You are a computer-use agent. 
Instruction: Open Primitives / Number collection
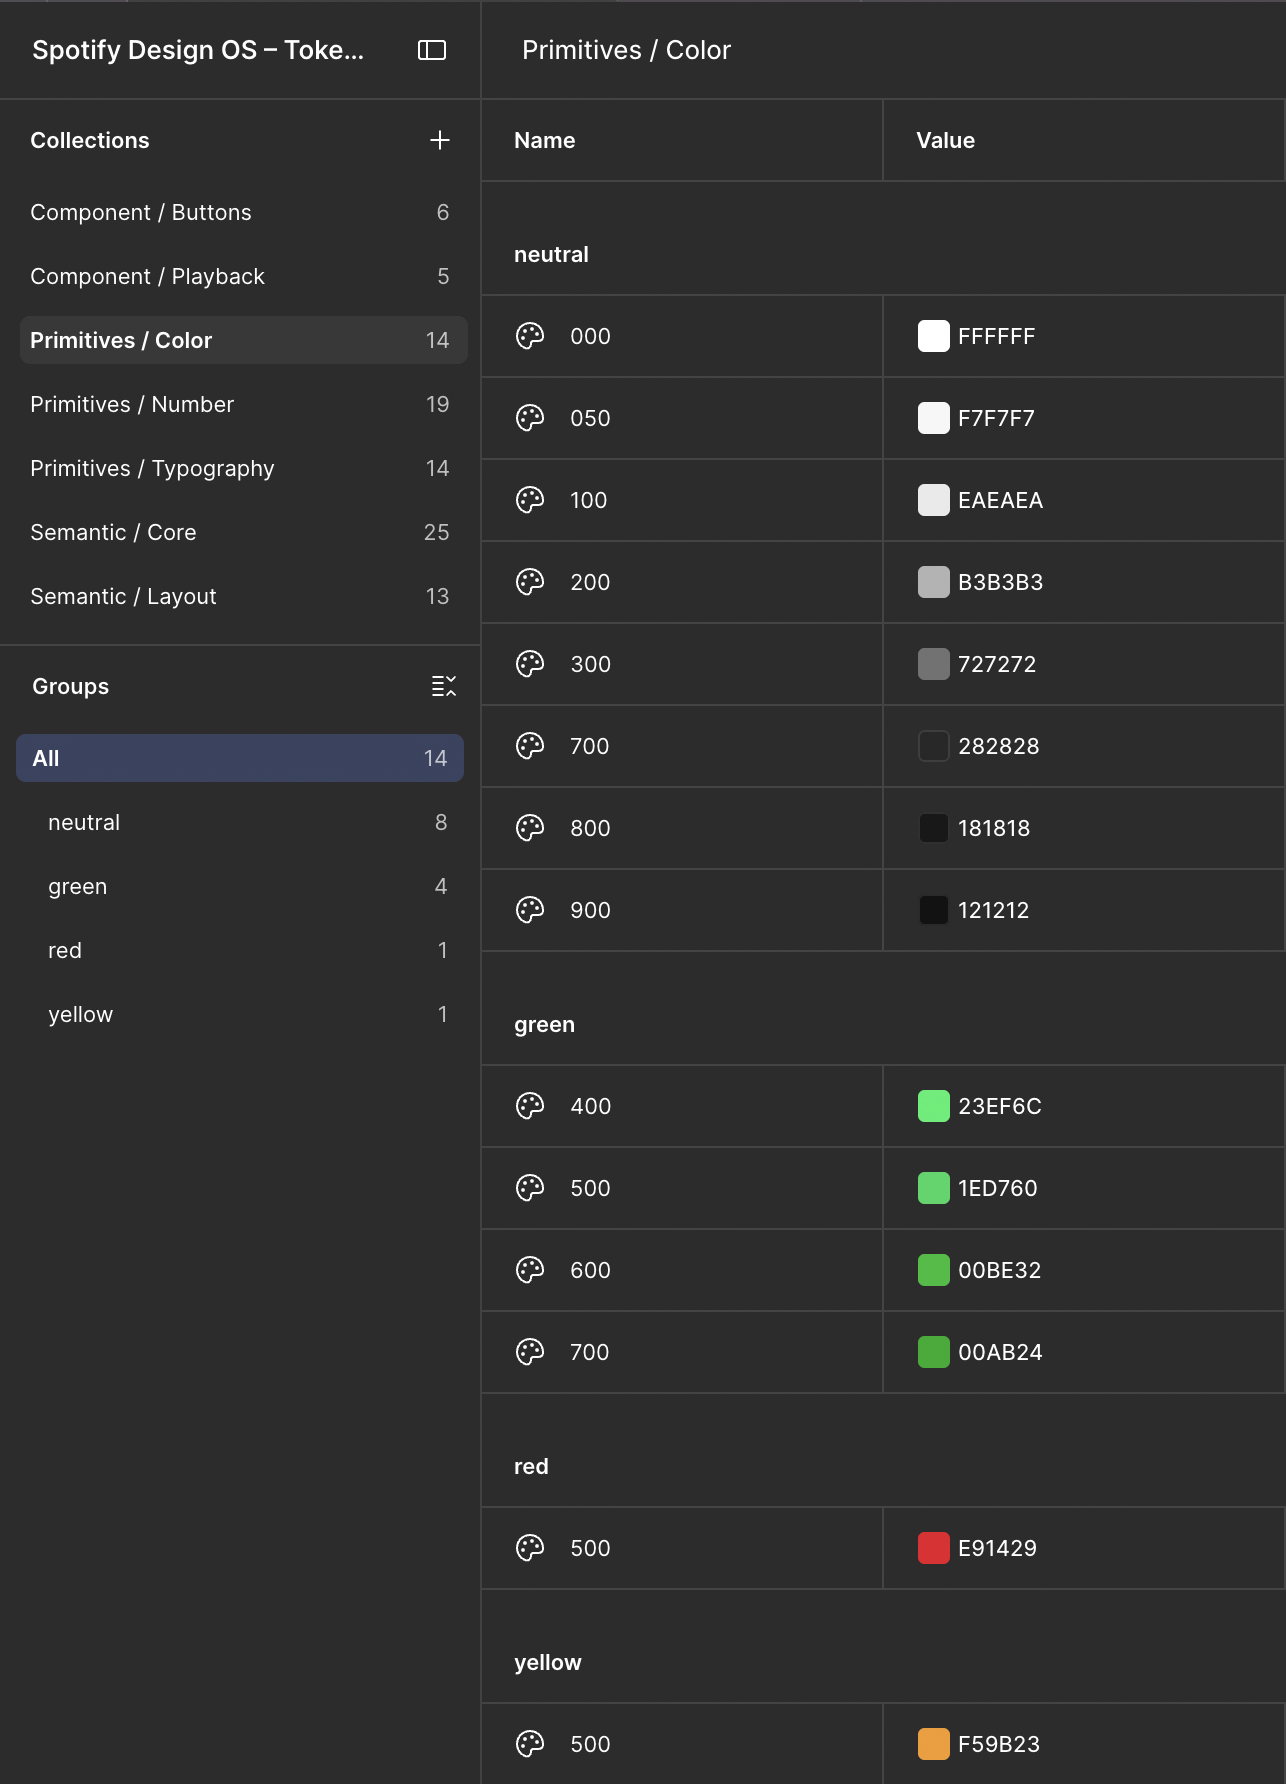tap(243, 404)
